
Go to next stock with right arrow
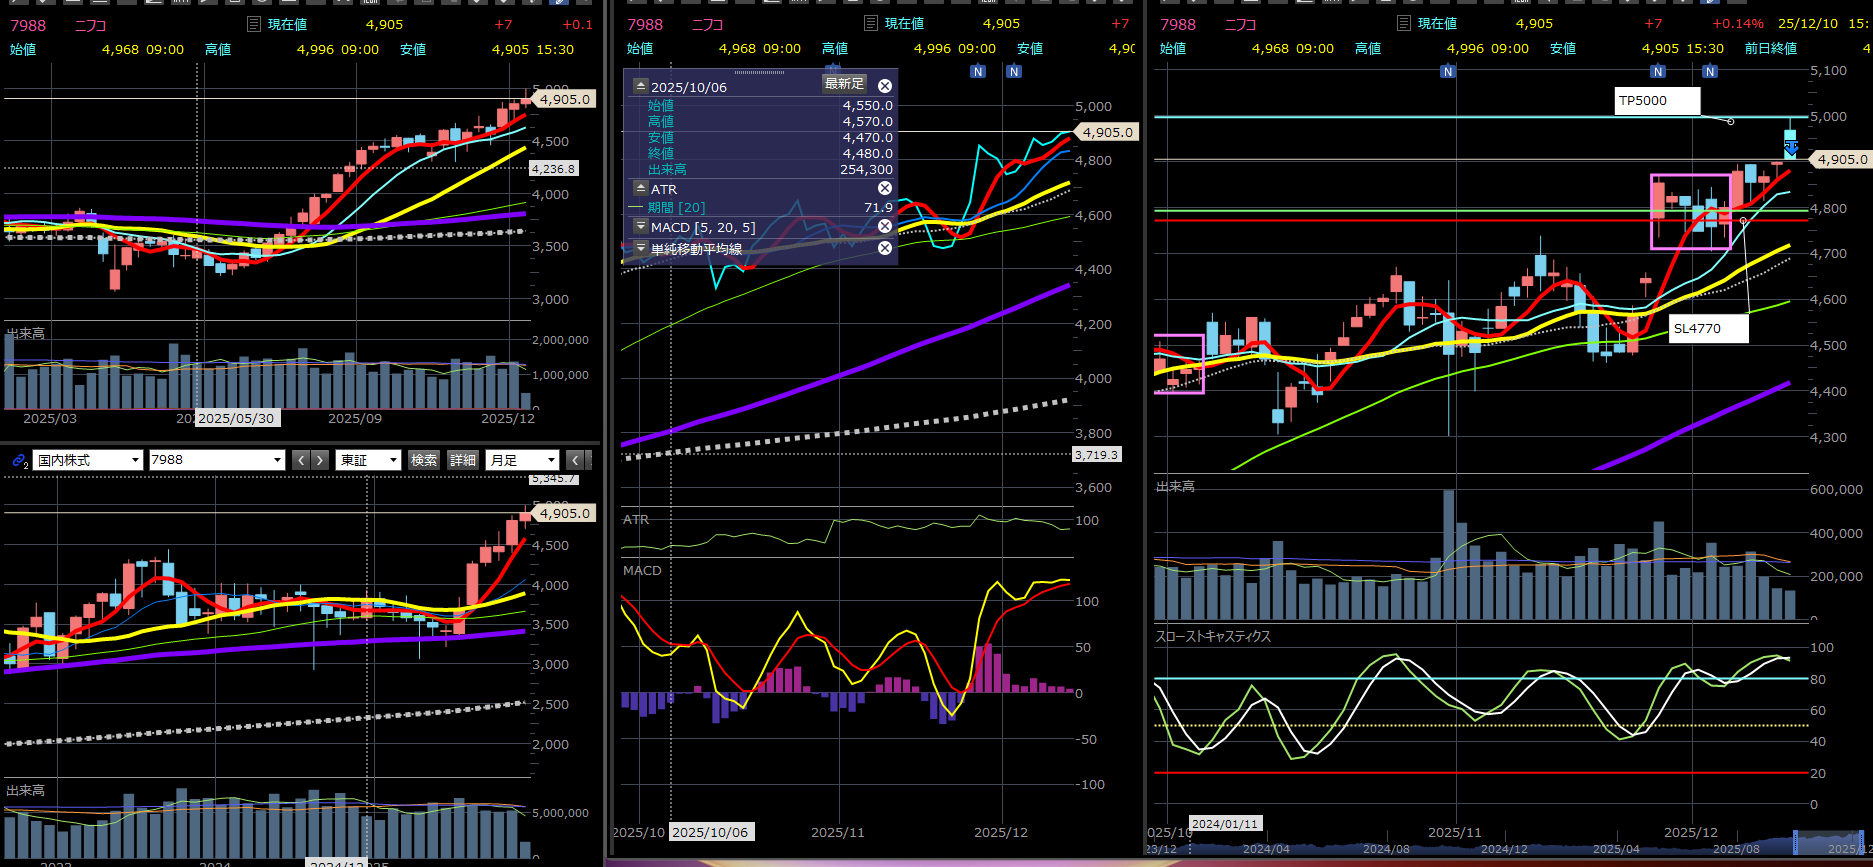coord(320,460)
